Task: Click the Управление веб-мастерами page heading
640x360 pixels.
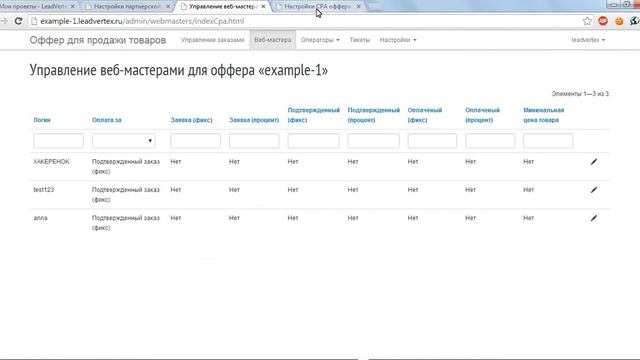Action: [178, 70]
